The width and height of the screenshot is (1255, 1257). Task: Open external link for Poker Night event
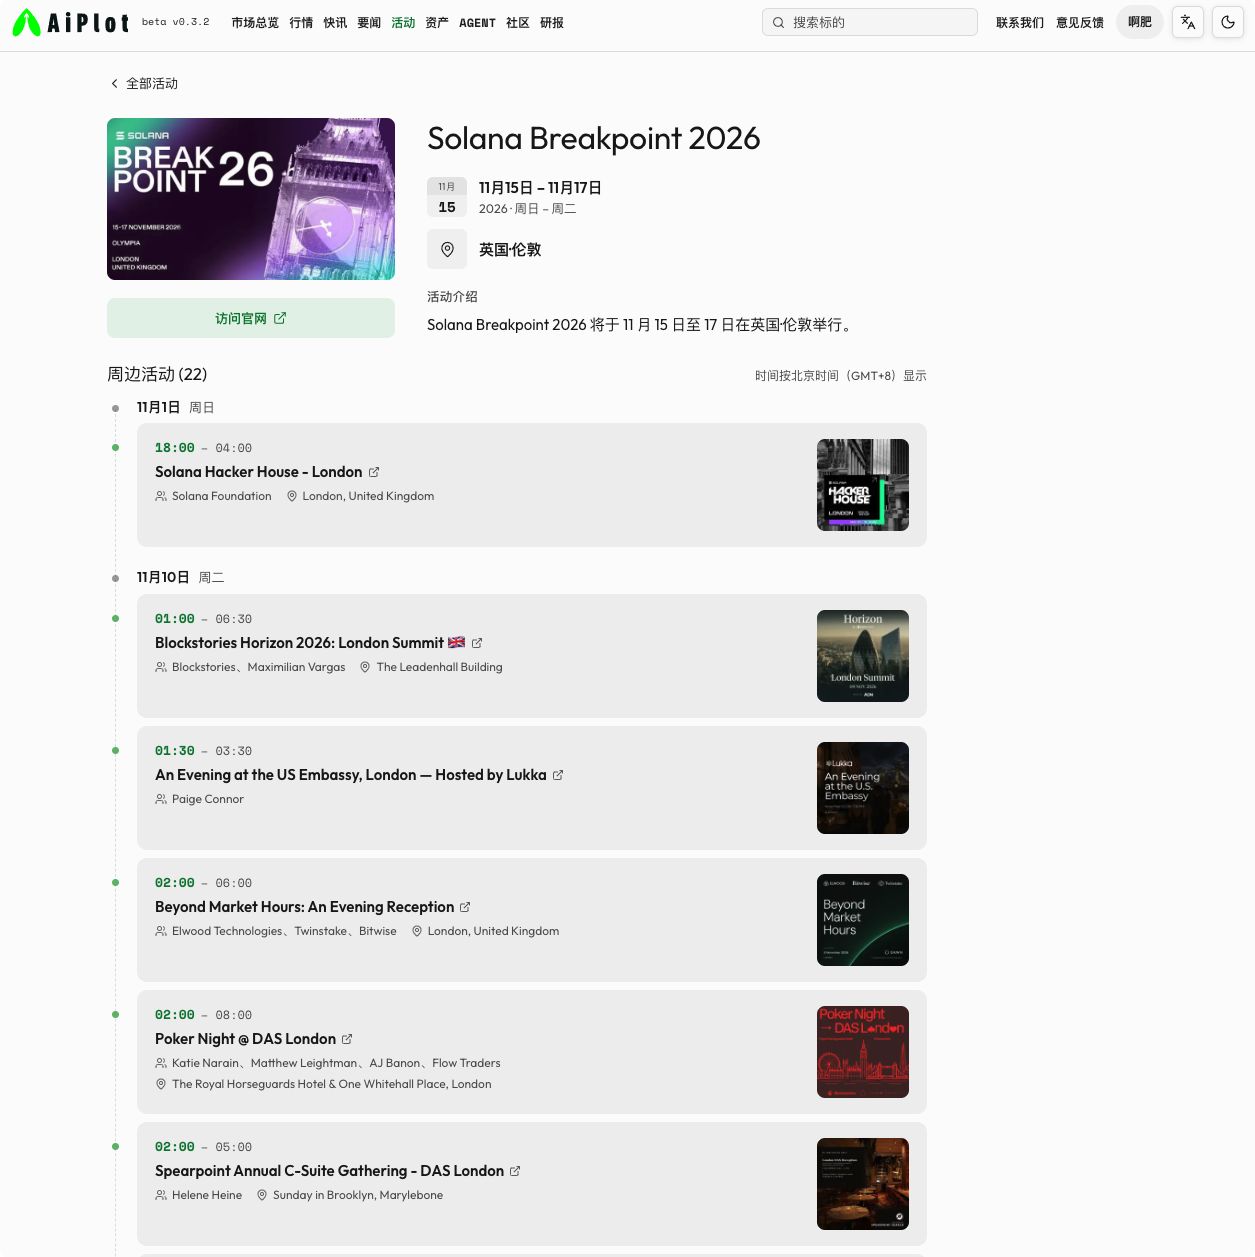click(347, 1039)
